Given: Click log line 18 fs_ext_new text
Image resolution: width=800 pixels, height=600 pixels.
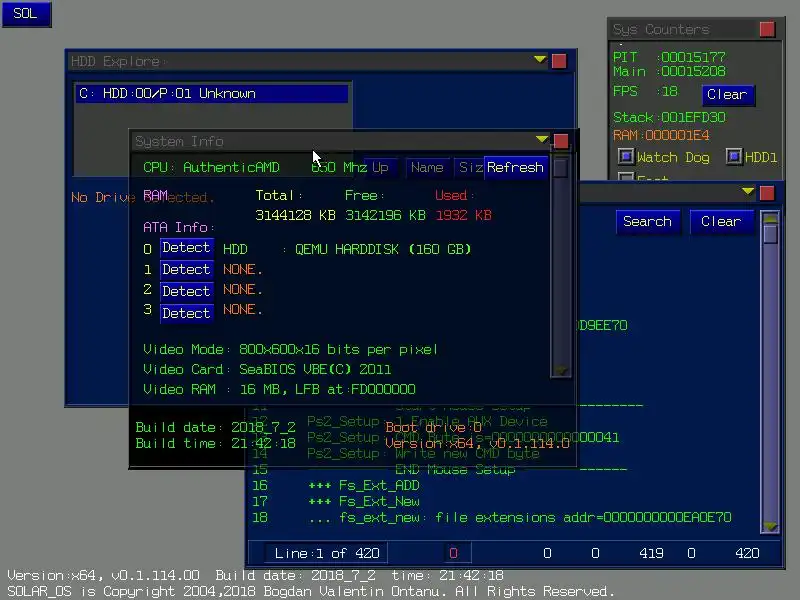Looking at the screenshot, I should coord(520,518).
